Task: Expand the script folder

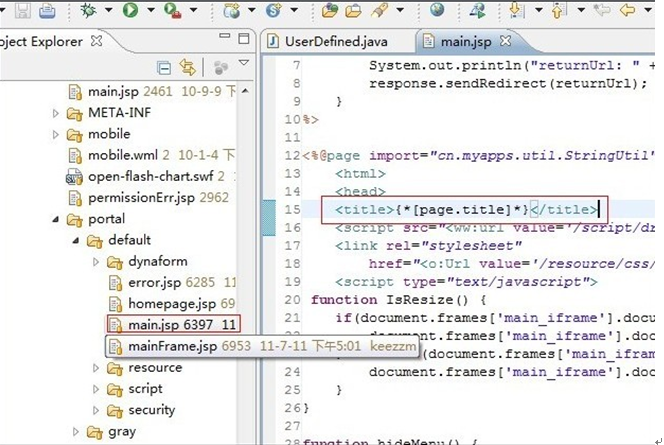Action: click(x=96, y=389)
